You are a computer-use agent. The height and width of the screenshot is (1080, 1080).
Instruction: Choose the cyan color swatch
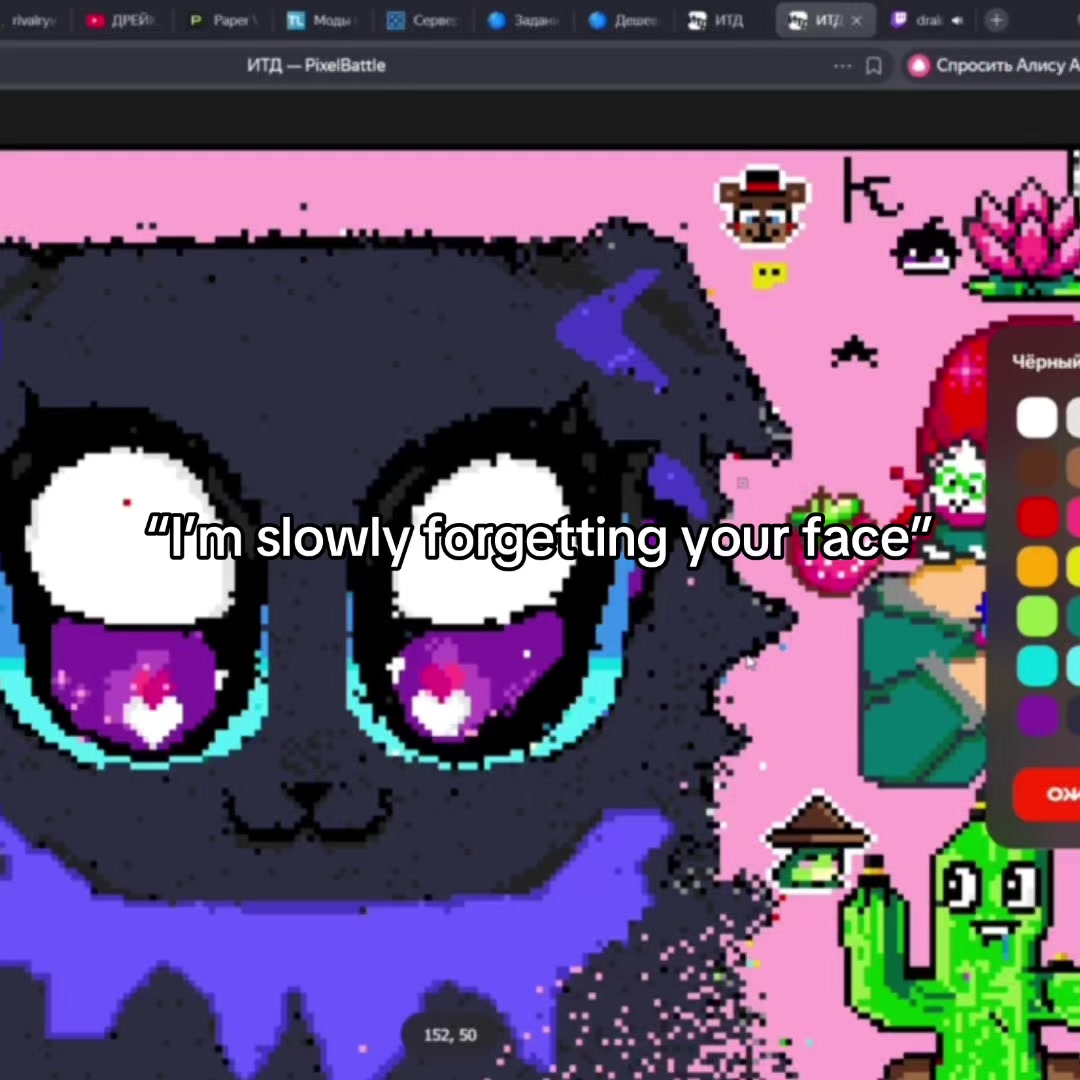pos(1037,665)
